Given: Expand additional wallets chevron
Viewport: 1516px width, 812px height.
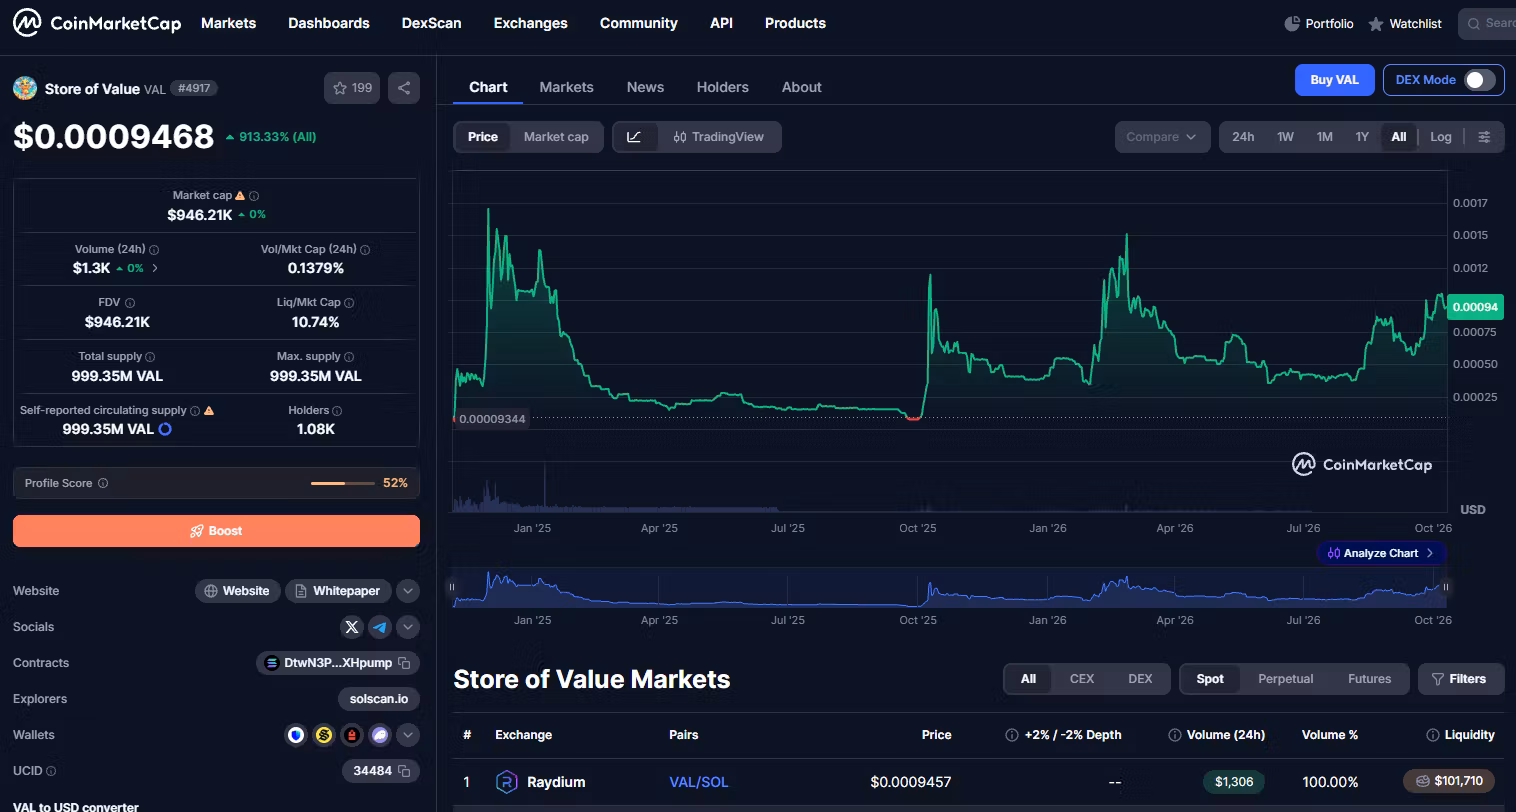Looking at the screenshot, I should tap(408, 735).
